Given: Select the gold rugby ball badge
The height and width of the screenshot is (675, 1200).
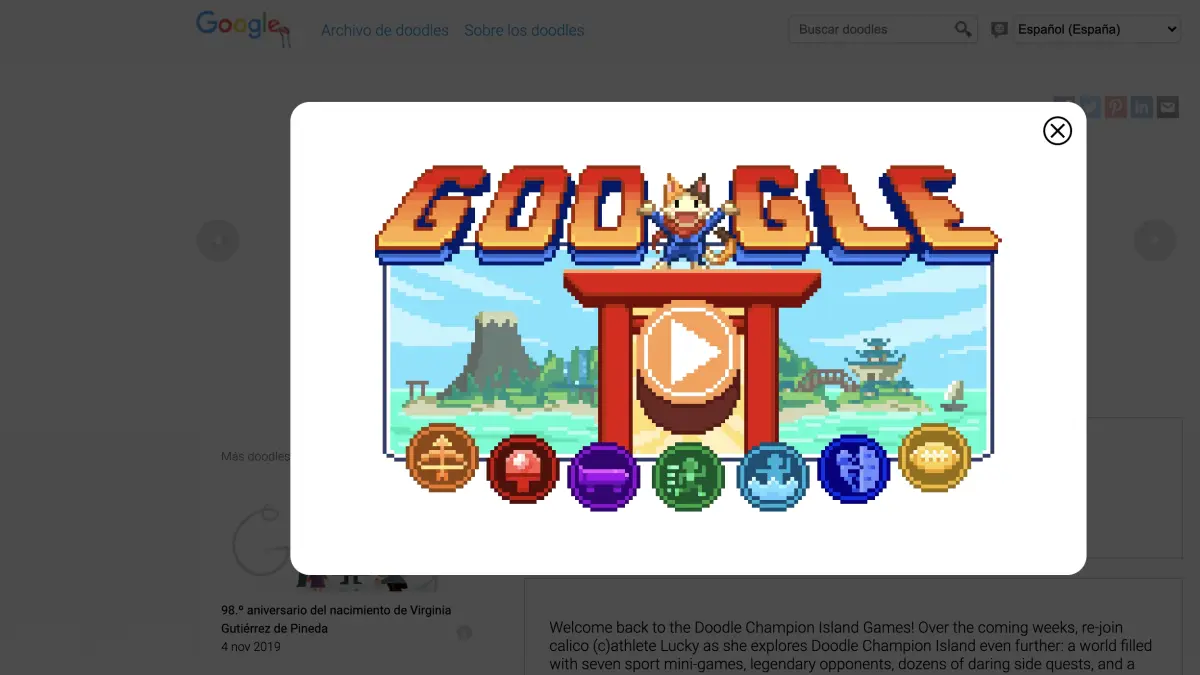Looking at the screenshot, I should [x=935, y=457].
